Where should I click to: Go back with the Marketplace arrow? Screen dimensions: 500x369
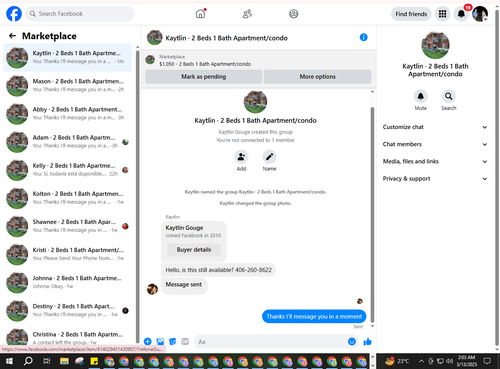tap(12, 36)
